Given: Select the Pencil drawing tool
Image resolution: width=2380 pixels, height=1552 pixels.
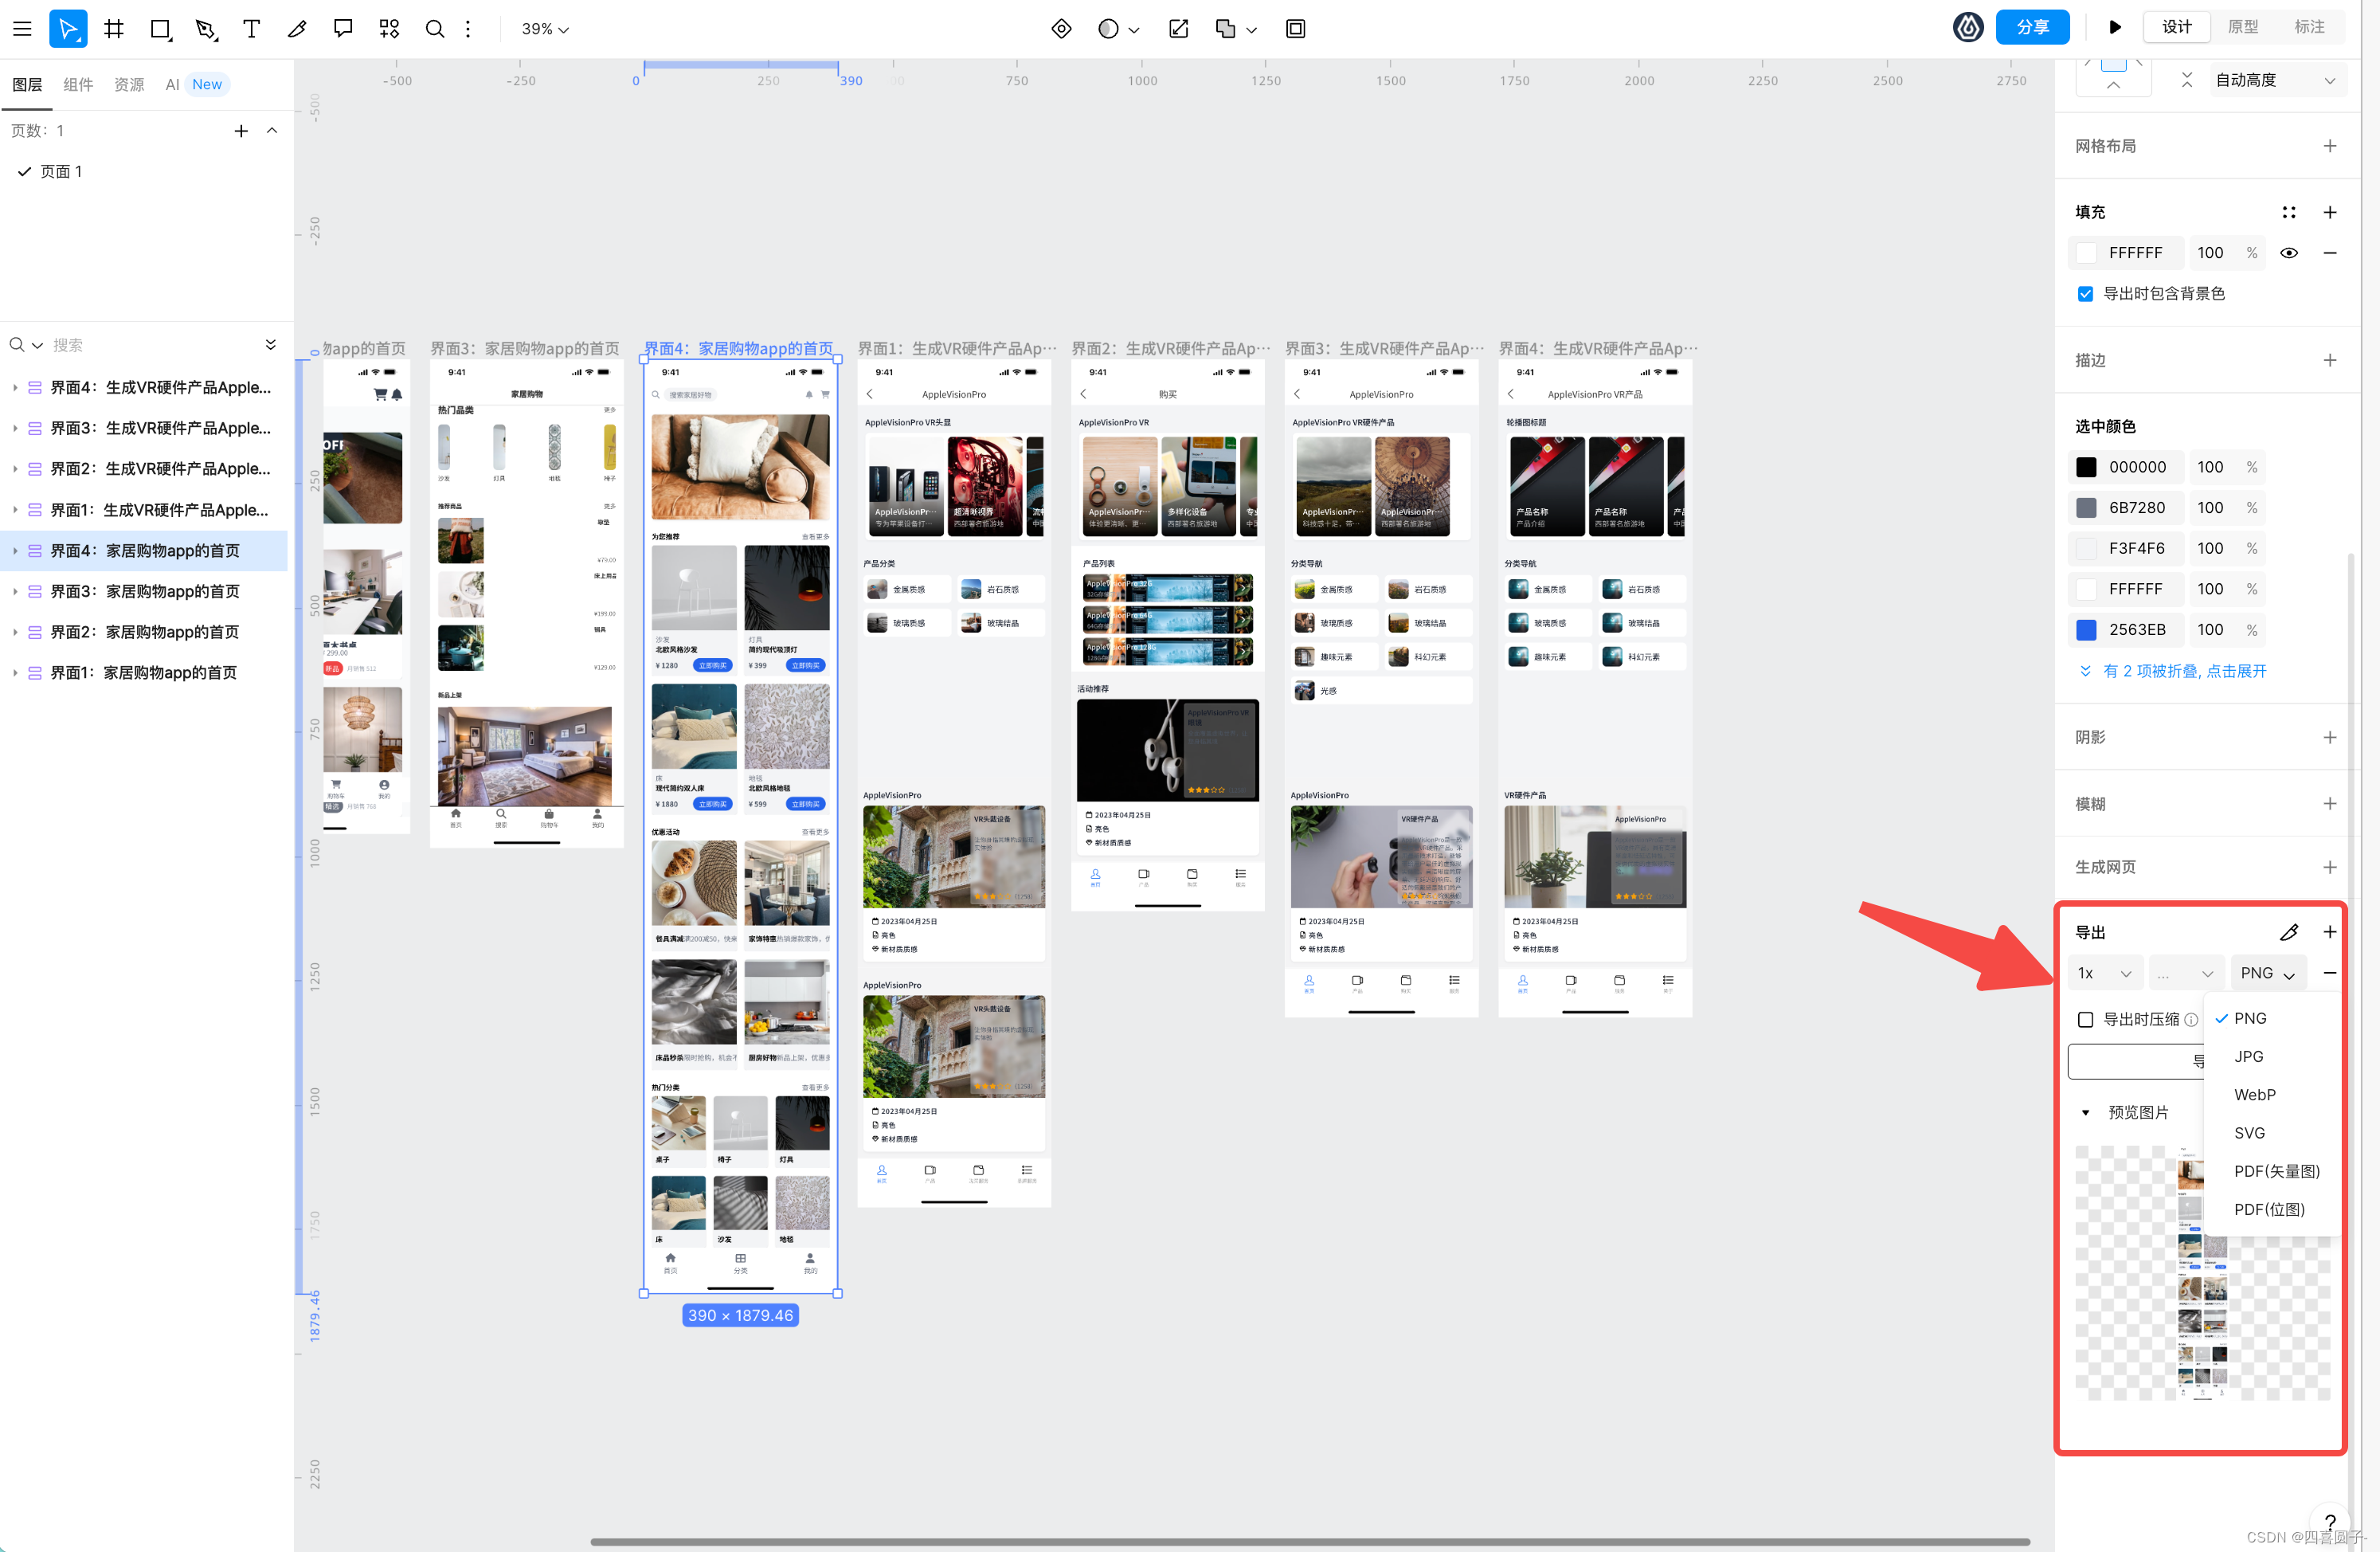Looking at the screenshot, I should pos(297,28).
